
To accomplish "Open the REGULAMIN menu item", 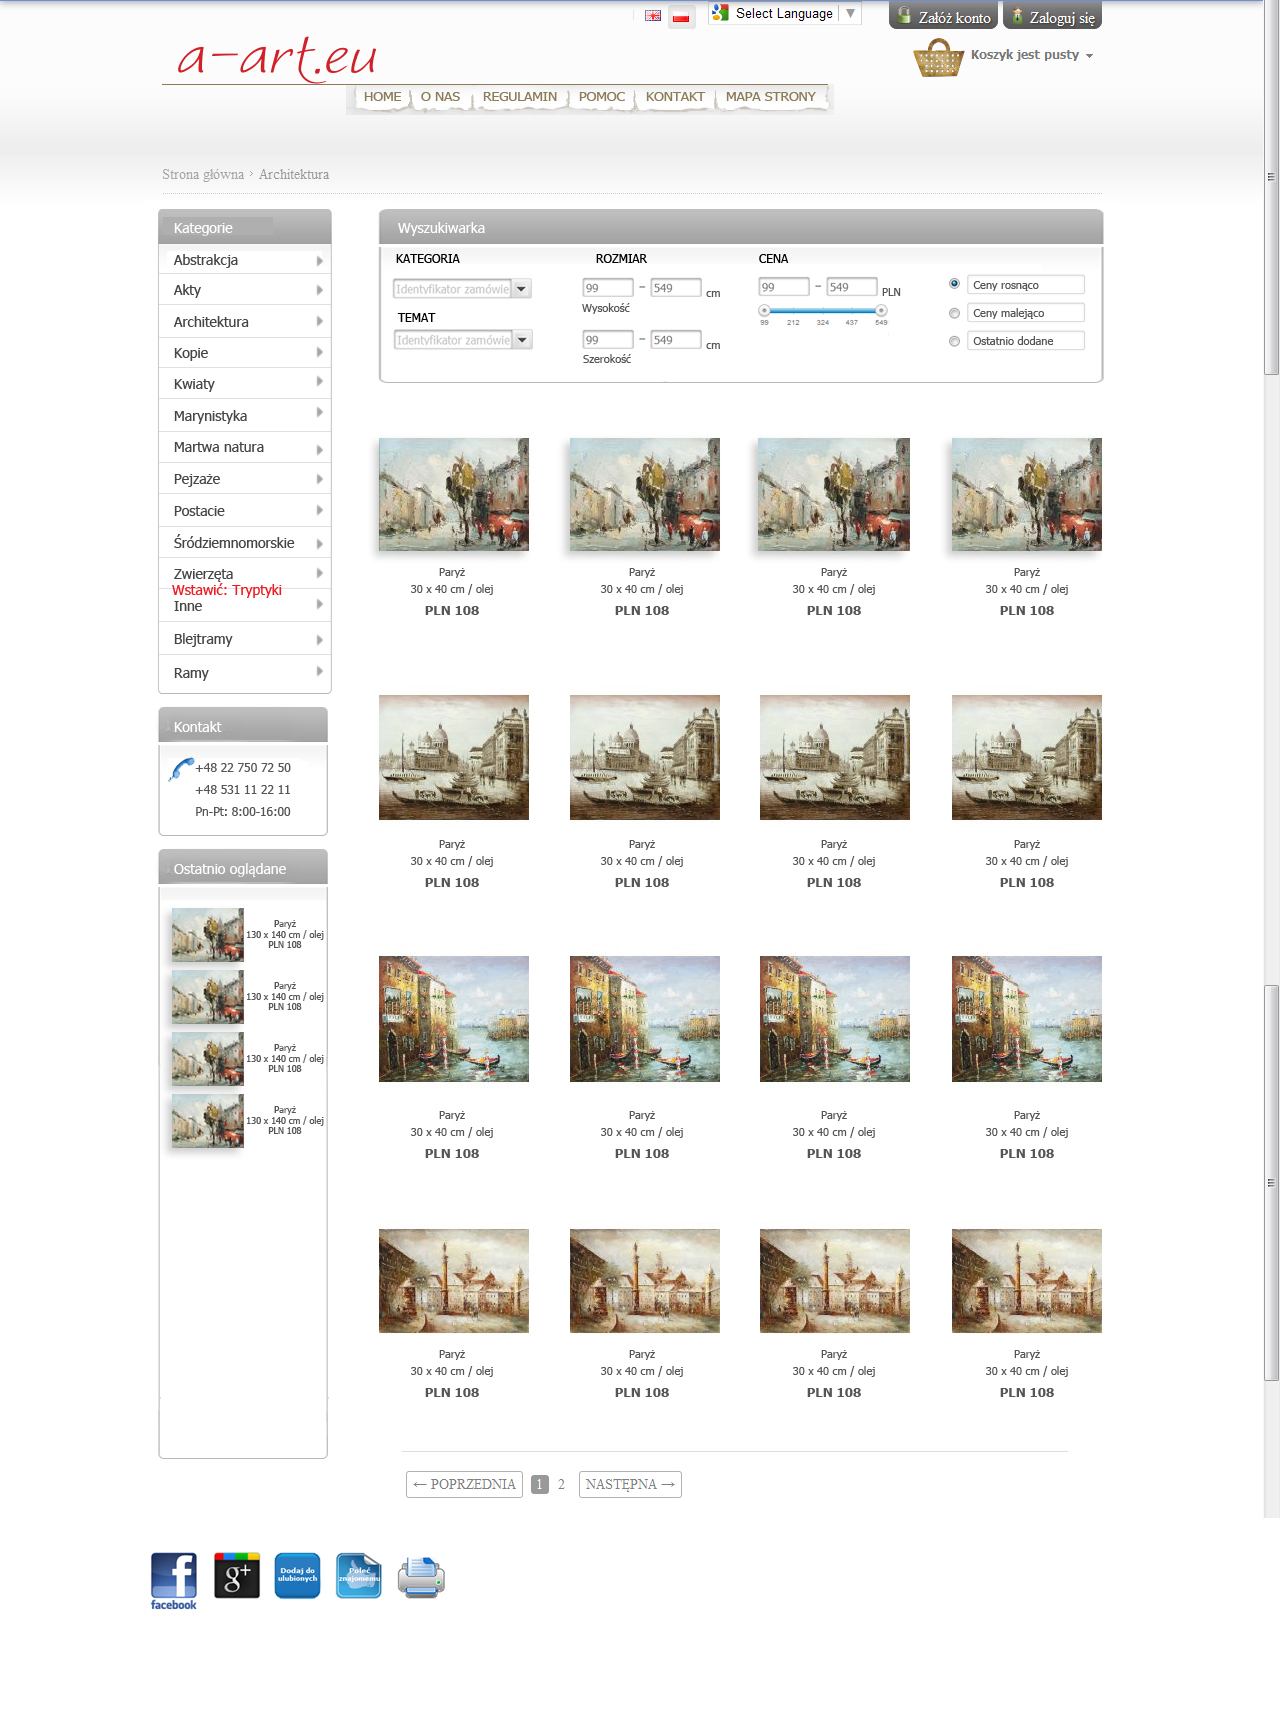I will pos(519,97).
